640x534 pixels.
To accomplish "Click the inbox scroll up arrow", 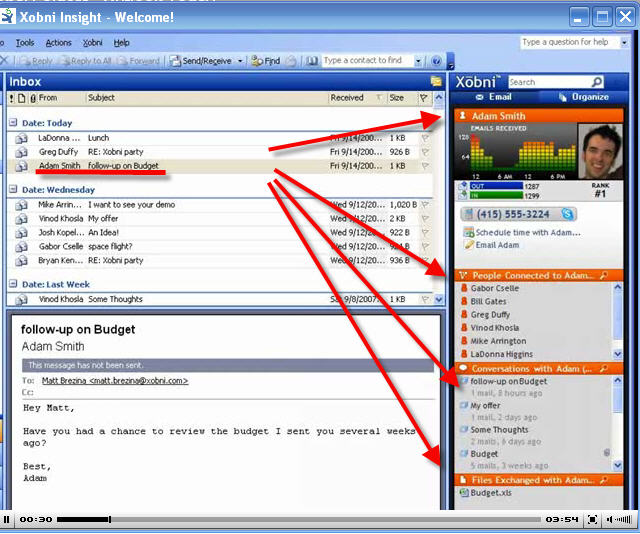I will pos(439,98).
